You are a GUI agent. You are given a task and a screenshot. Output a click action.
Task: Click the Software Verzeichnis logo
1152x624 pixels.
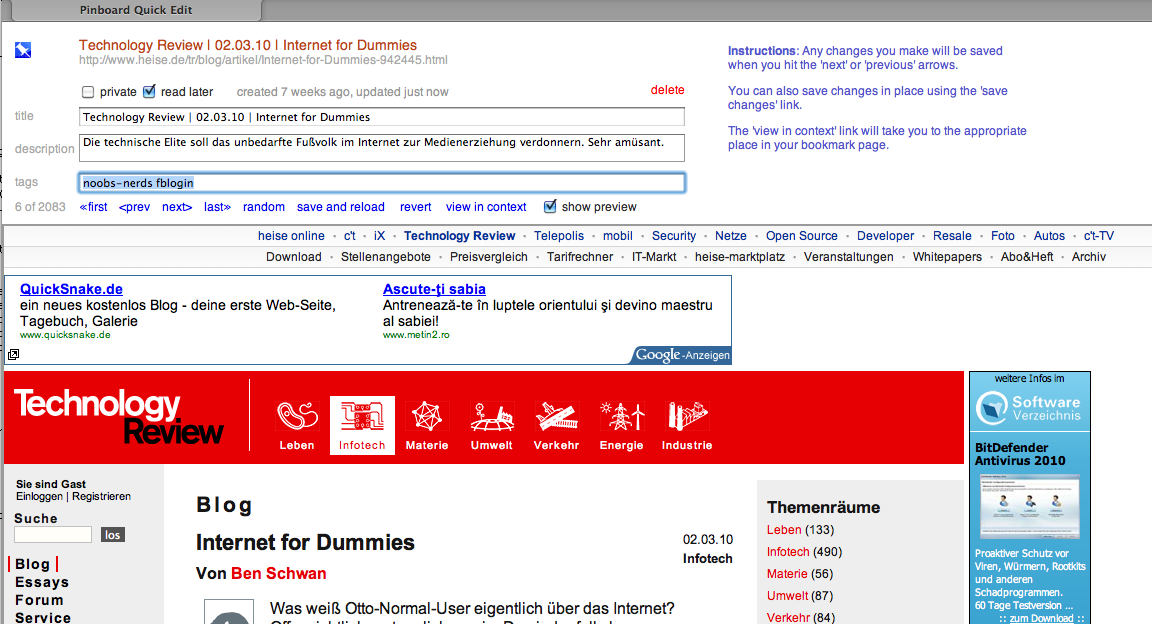(1029, 408)
